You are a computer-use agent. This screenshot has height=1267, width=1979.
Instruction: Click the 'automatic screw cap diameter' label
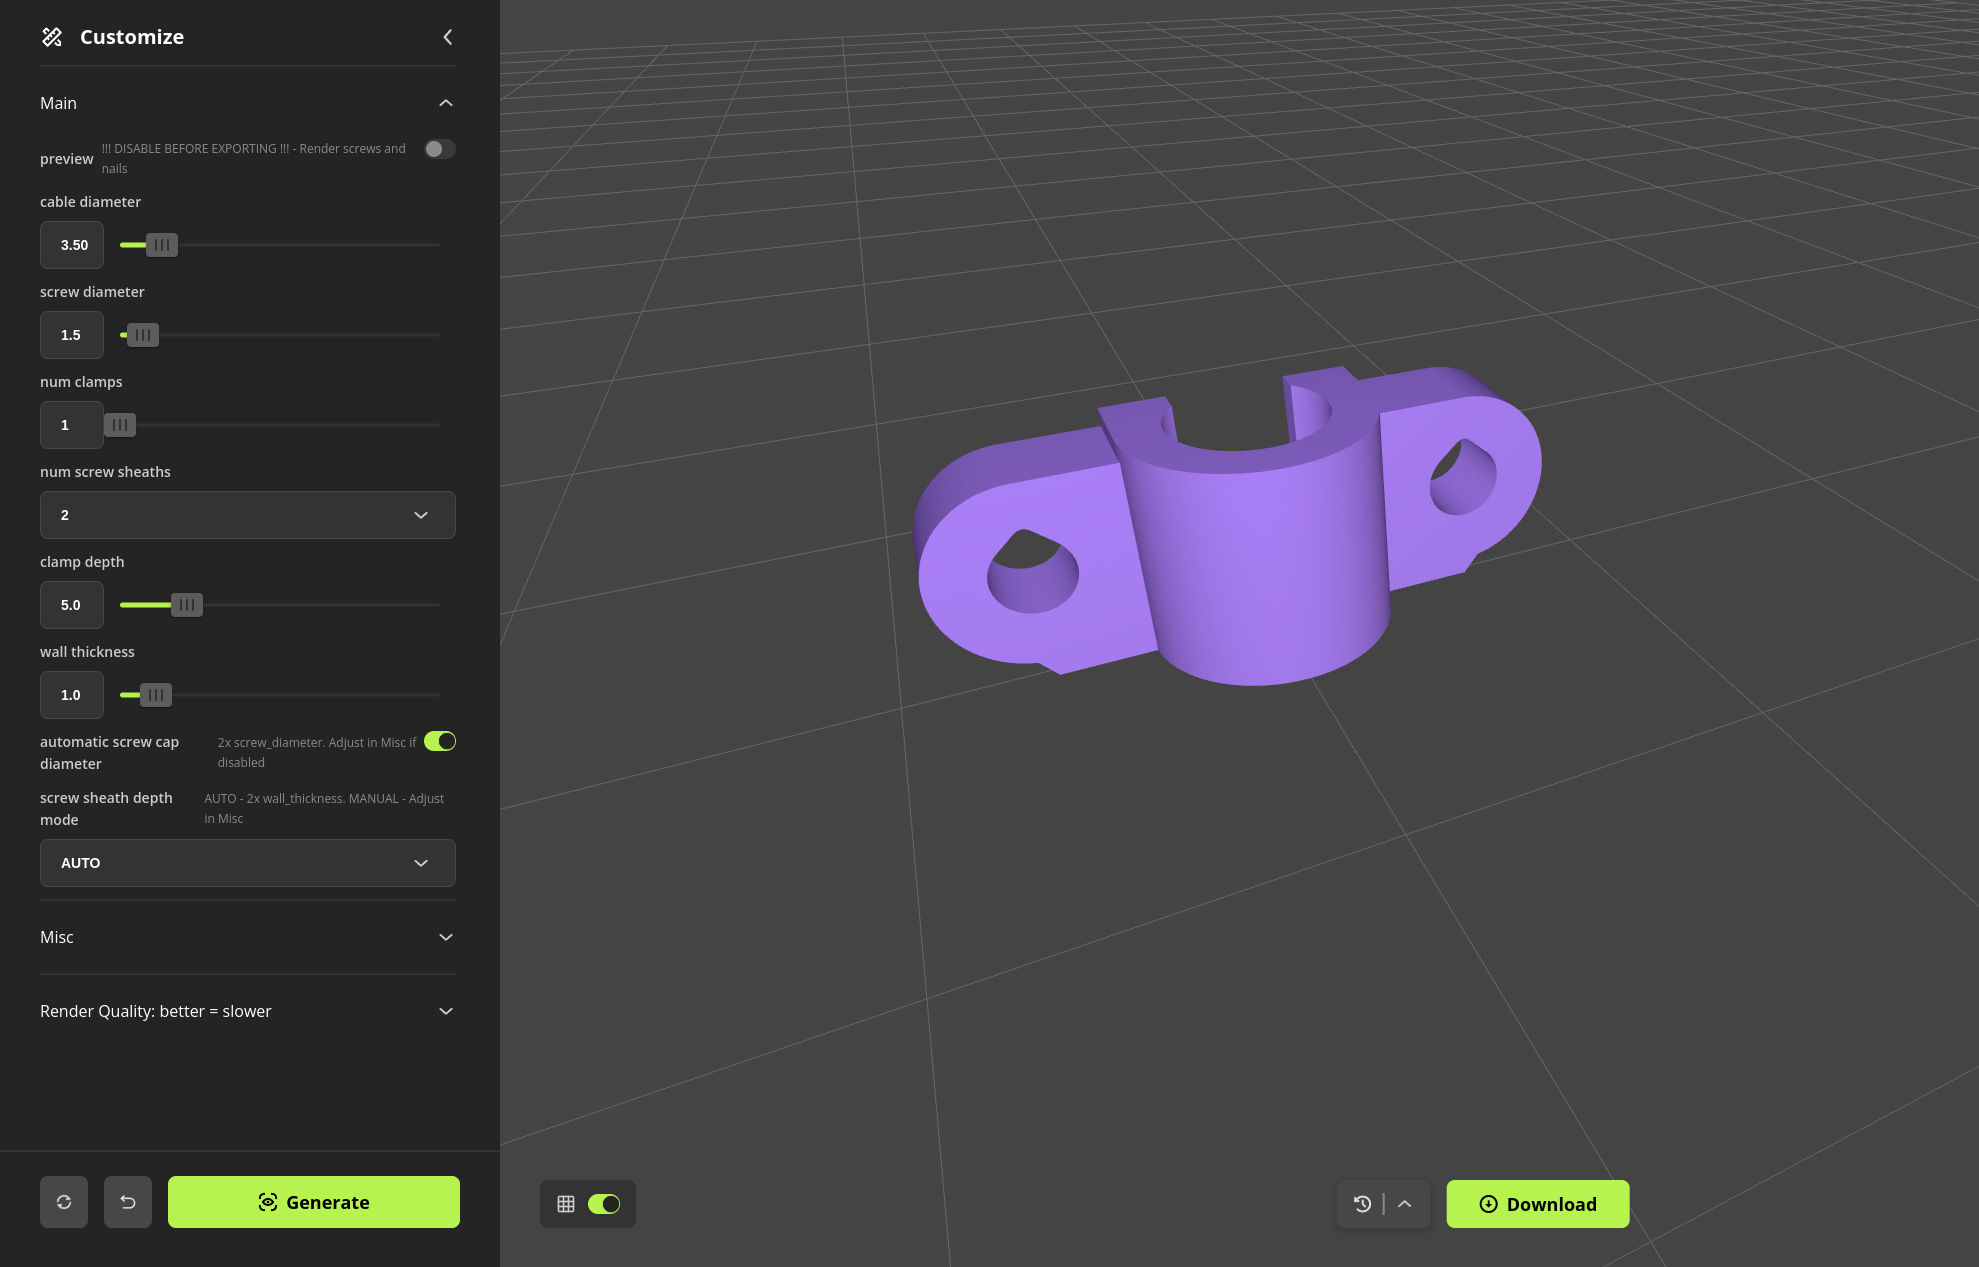[109, 753]
